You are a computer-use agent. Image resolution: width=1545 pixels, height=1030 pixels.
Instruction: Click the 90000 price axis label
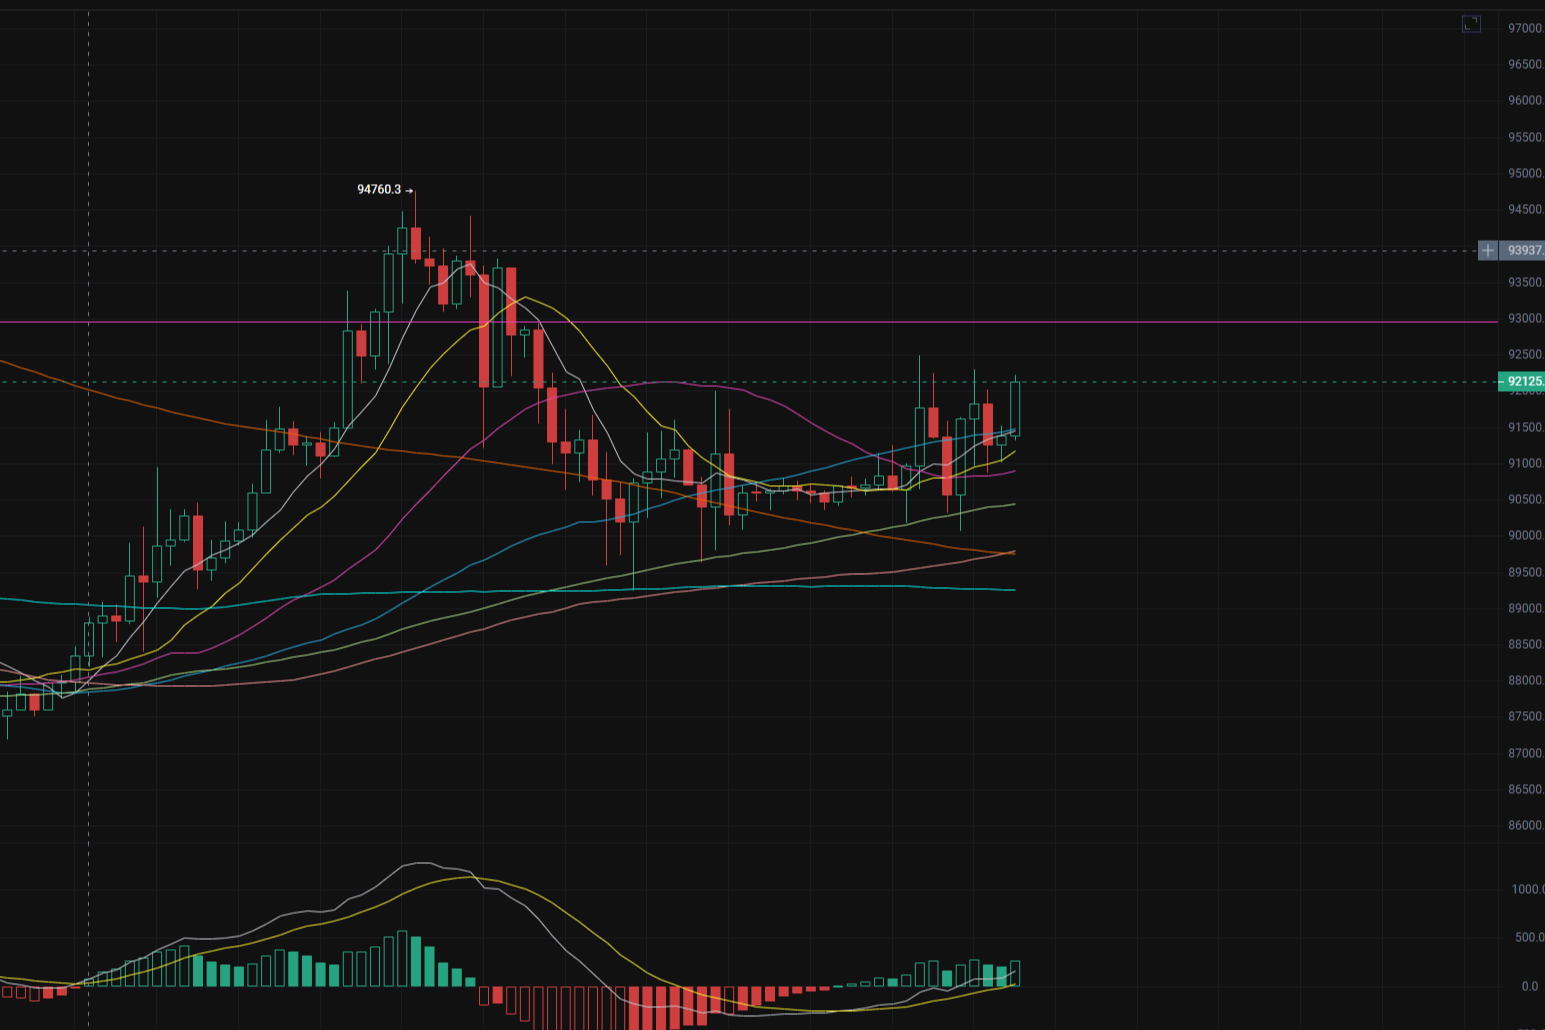click(x=1524, y=535)
